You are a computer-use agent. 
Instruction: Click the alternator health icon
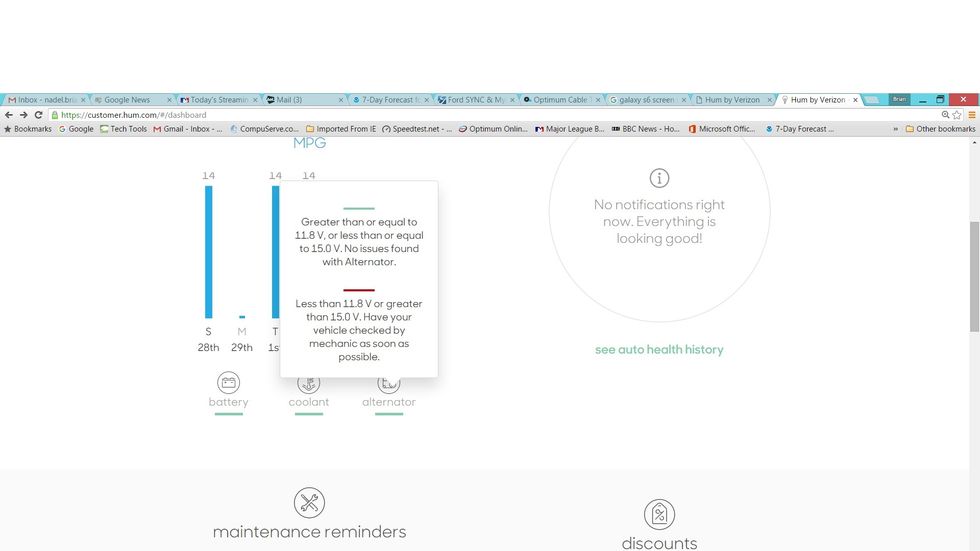pos(389,385)
